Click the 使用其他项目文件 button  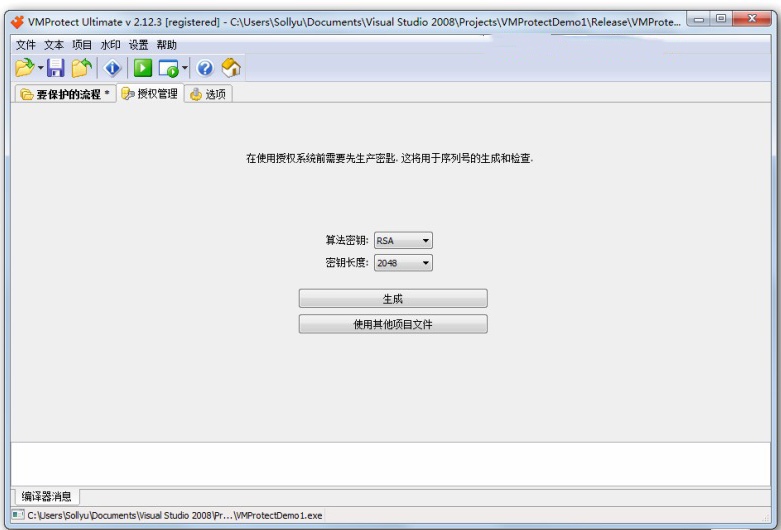pyautogui.click(x=393, y=324)
